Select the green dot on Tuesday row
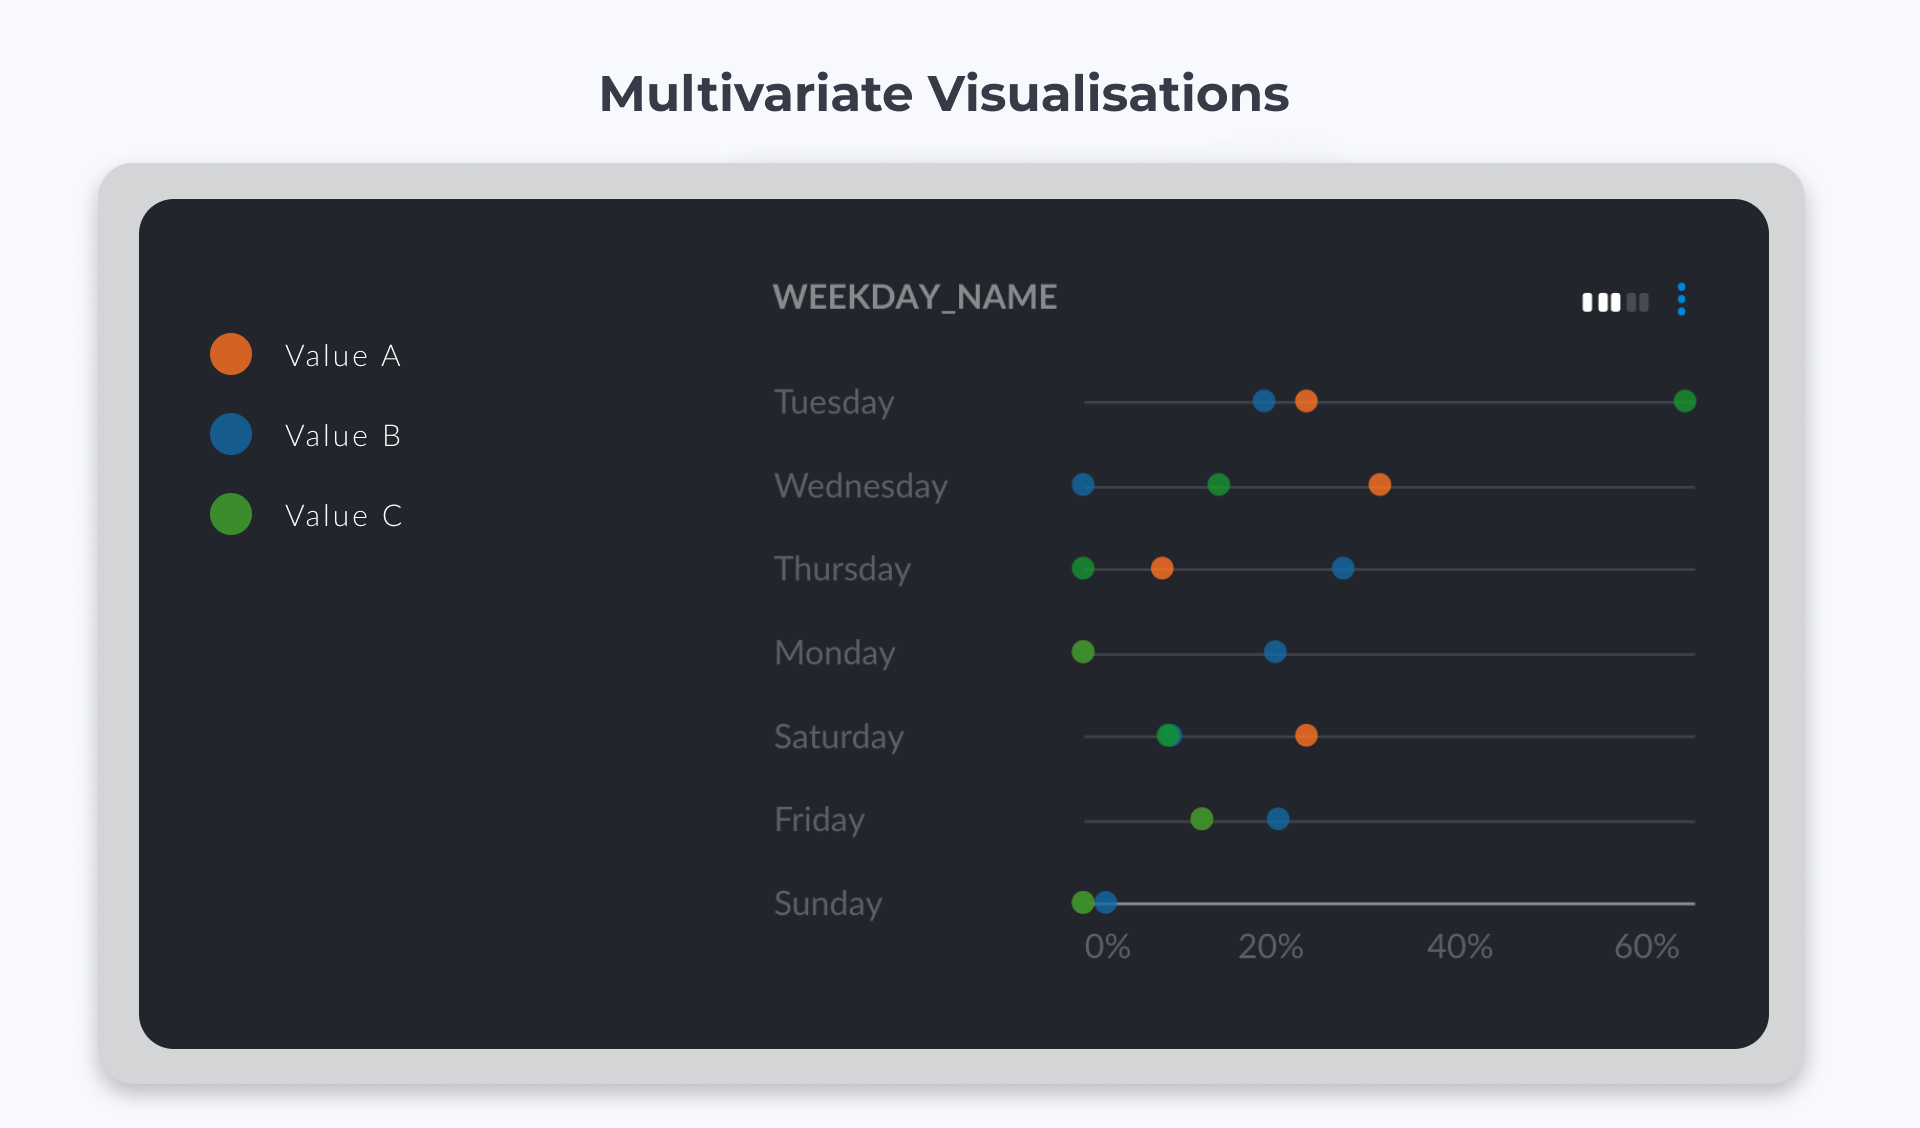 pos(1684,401)
